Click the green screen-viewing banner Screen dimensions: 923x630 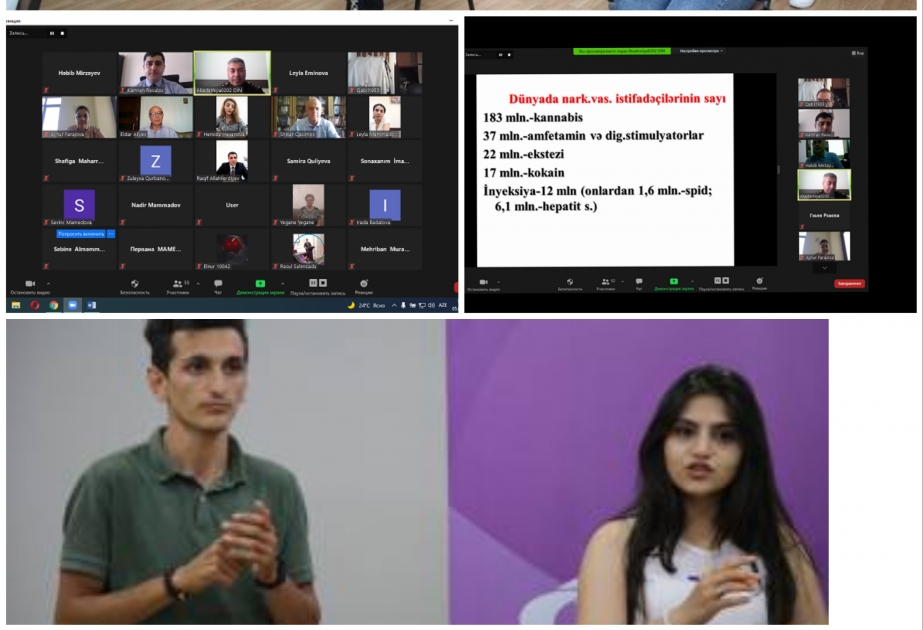[x=622, y=51]
